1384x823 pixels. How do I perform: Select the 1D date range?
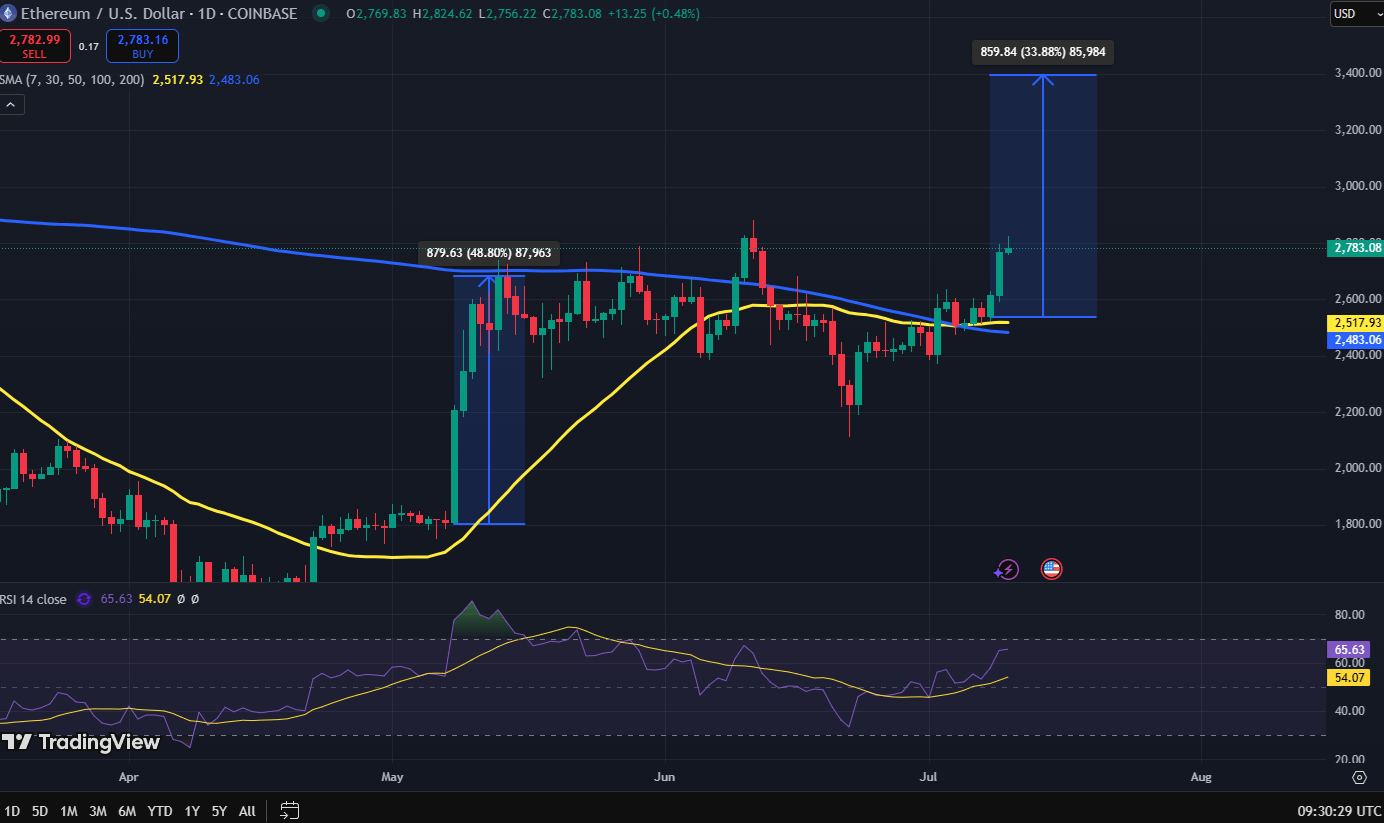tap(12, 811)
